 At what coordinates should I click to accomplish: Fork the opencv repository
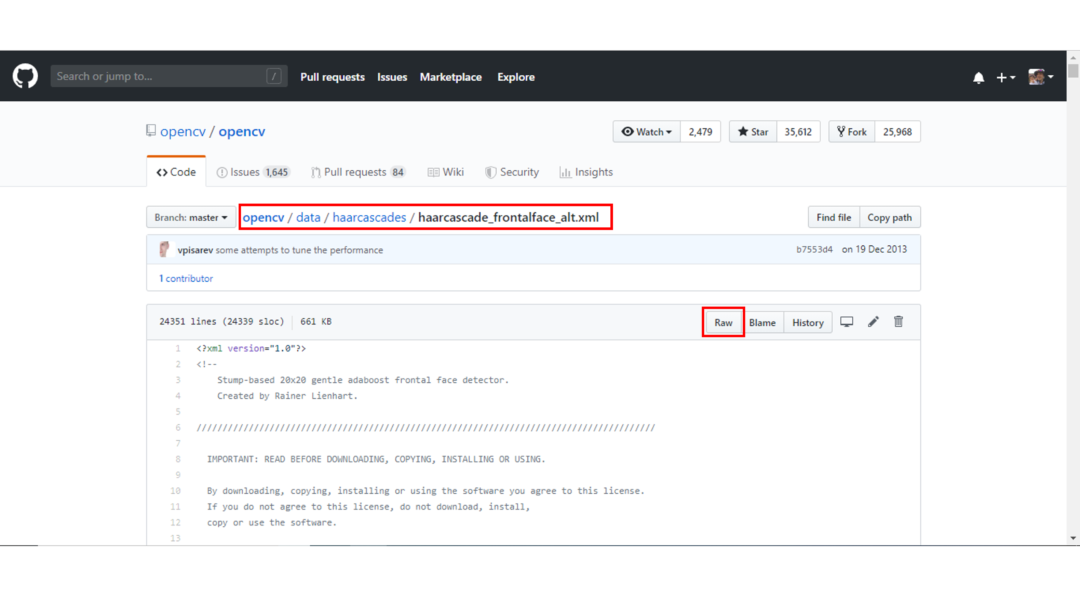click(852, 132)
